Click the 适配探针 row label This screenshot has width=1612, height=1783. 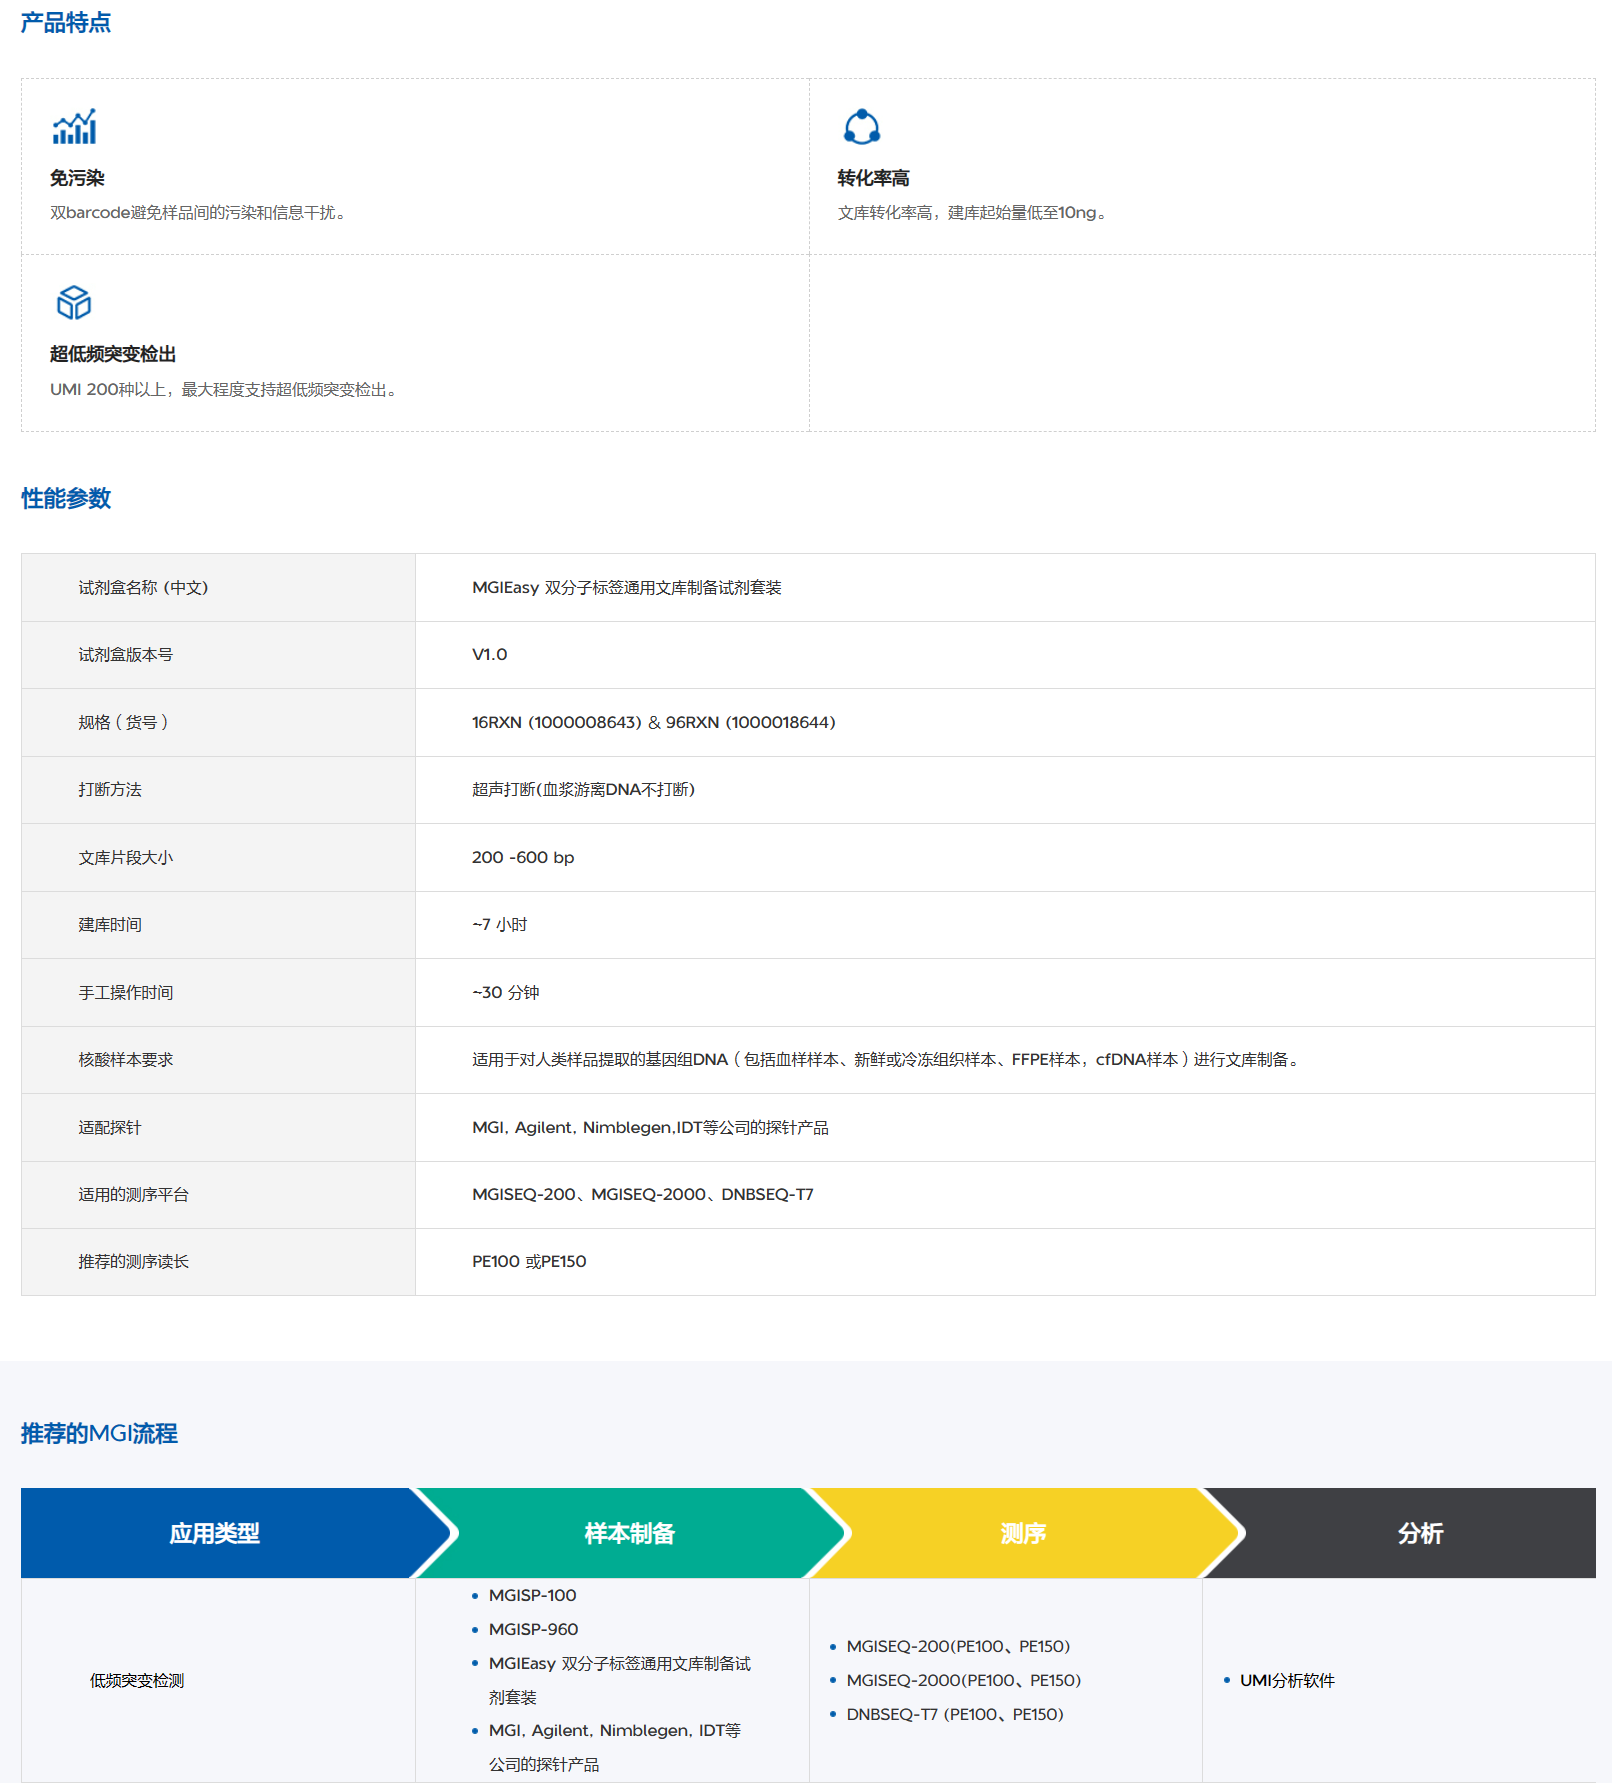click(x=110, y=1127)
